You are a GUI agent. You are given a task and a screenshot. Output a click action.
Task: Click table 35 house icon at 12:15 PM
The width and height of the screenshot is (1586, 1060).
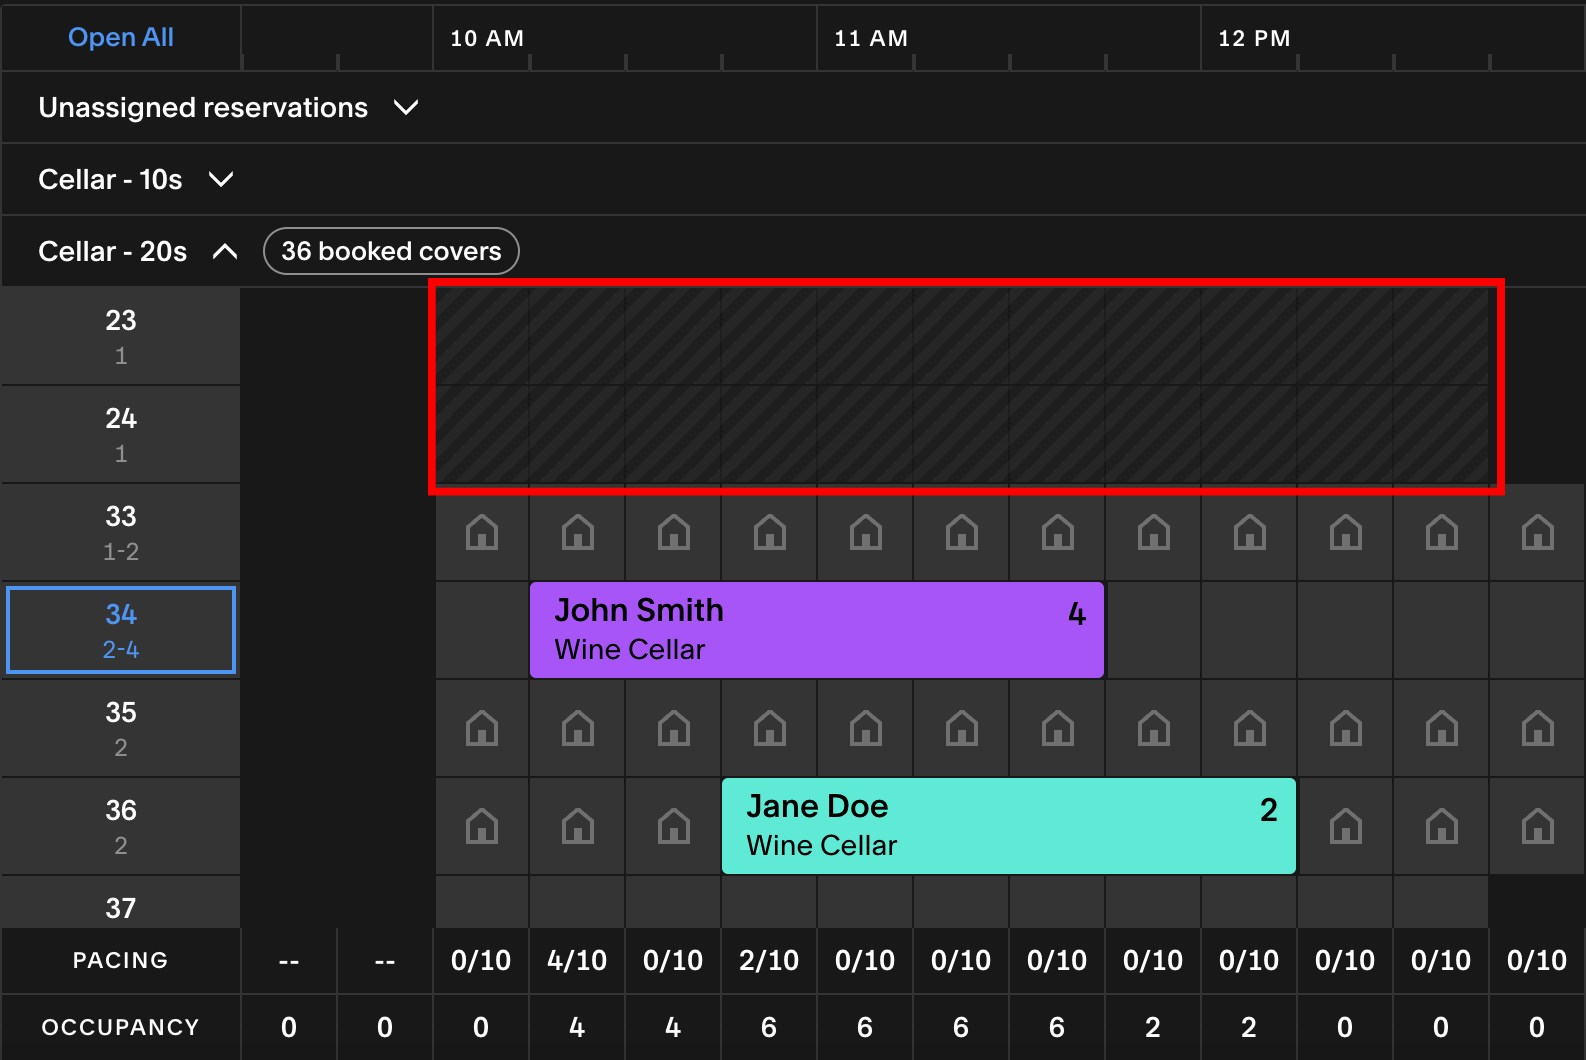[x=1346, y=728]
